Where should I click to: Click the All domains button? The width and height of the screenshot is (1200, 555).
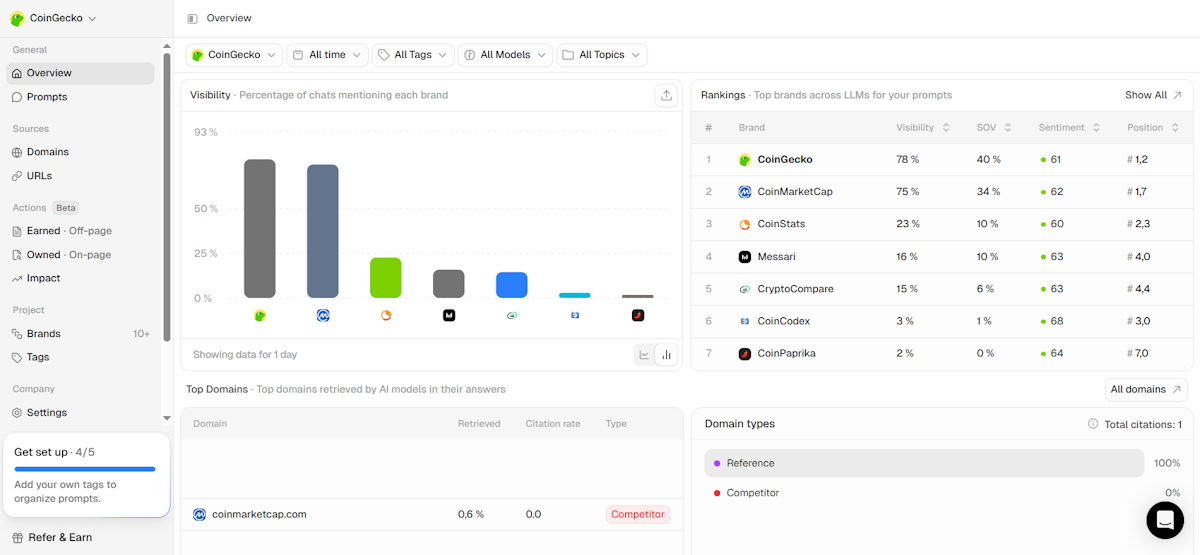pyautogui.click(x=1146, y=389)
